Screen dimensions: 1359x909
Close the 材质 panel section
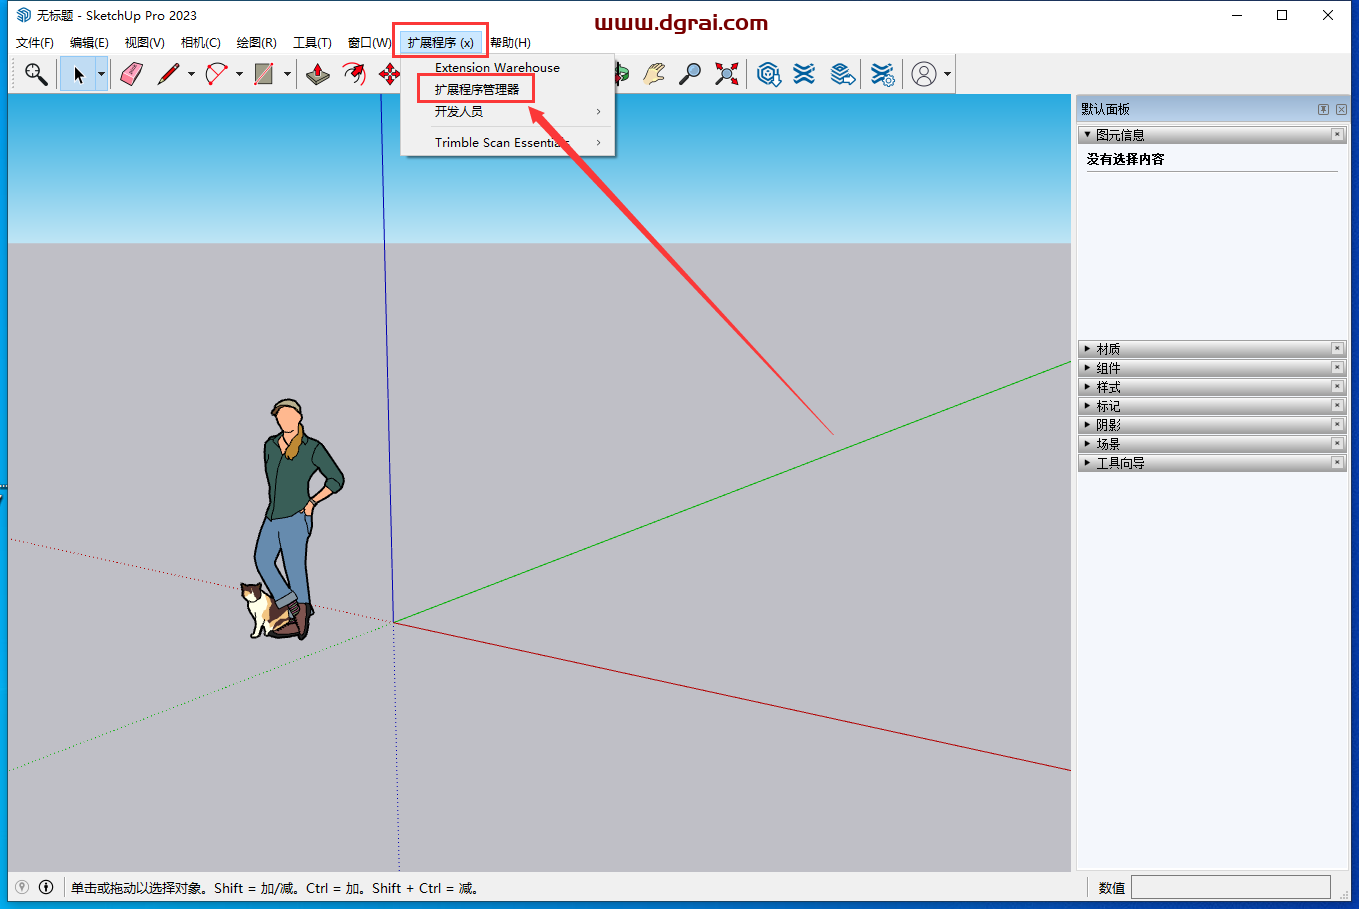tap(1337, 349)
